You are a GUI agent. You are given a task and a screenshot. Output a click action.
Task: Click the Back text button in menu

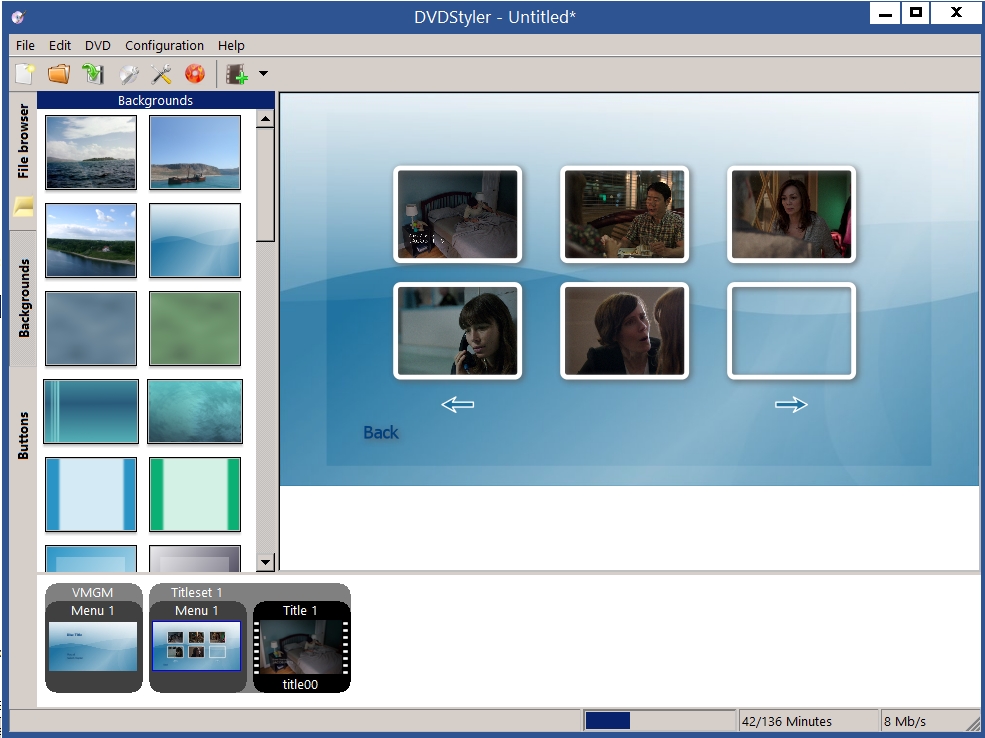(x=381, y=433)
